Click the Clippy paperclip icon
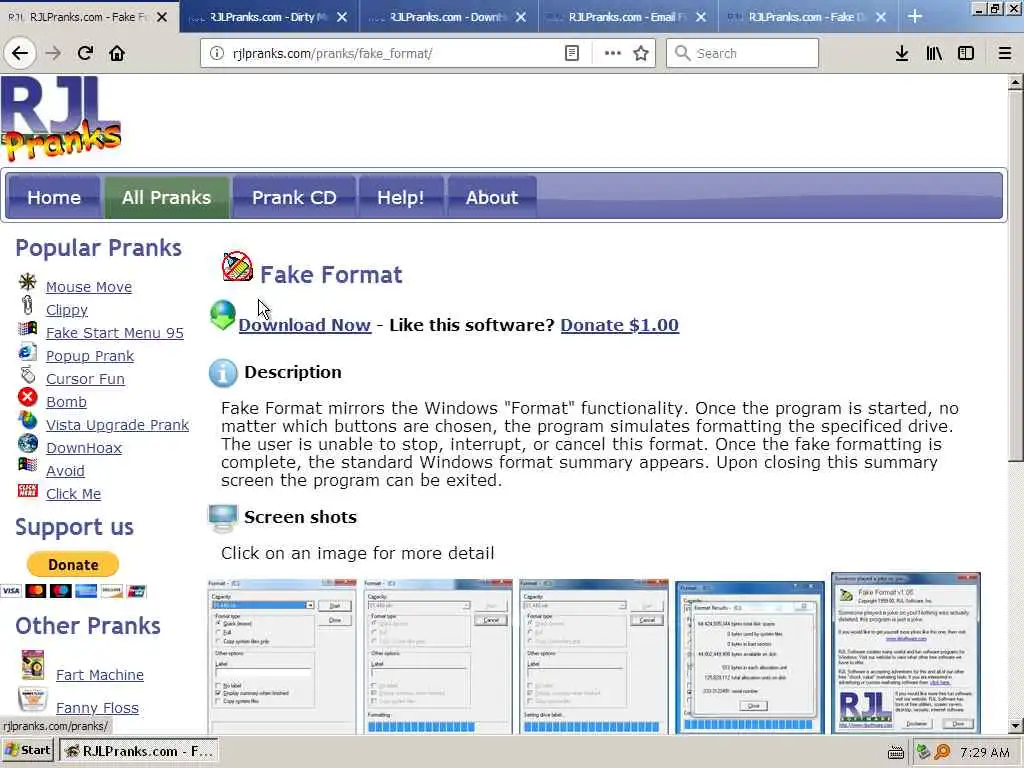 pos(27,305)
